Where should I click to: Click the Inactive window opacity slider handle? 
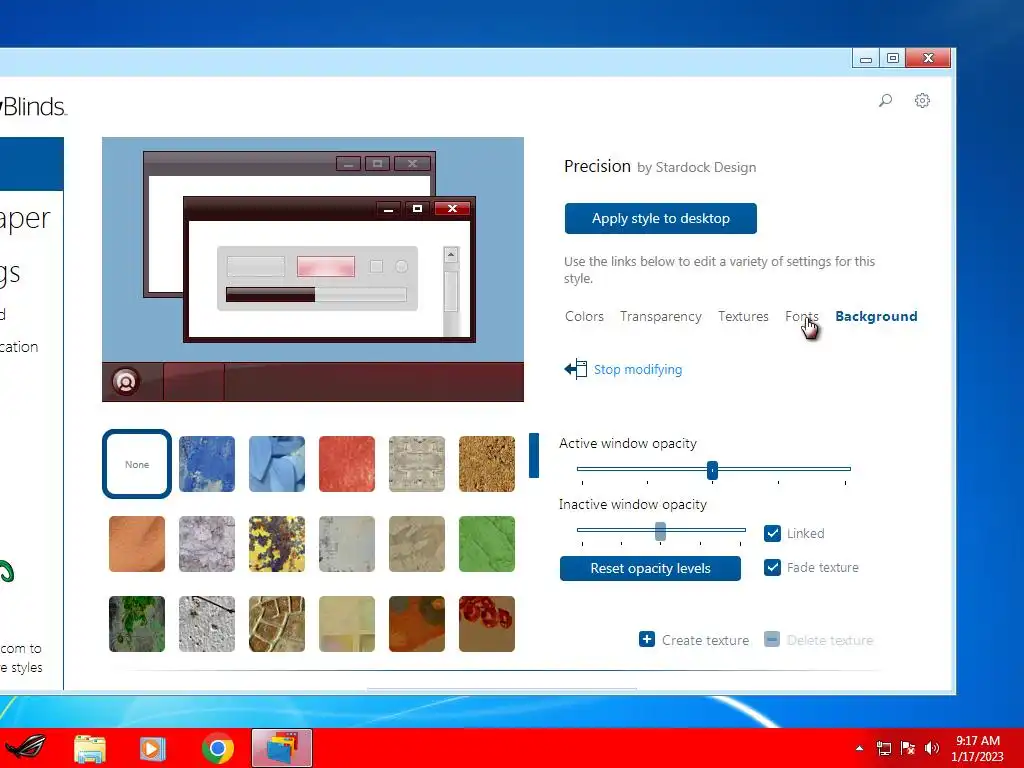tap(660, 531)
